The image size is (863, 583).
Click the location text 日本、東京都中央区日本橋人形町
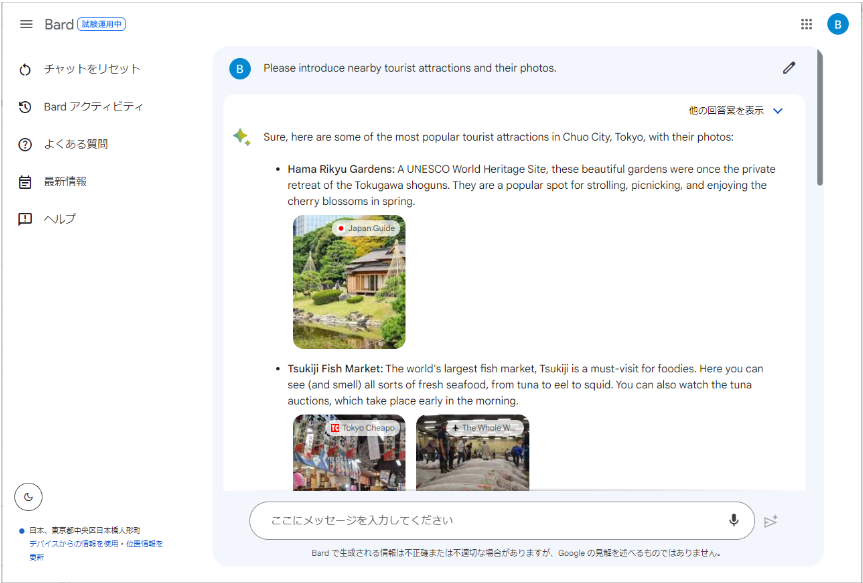pyautogui.click(x=85, y=530)
